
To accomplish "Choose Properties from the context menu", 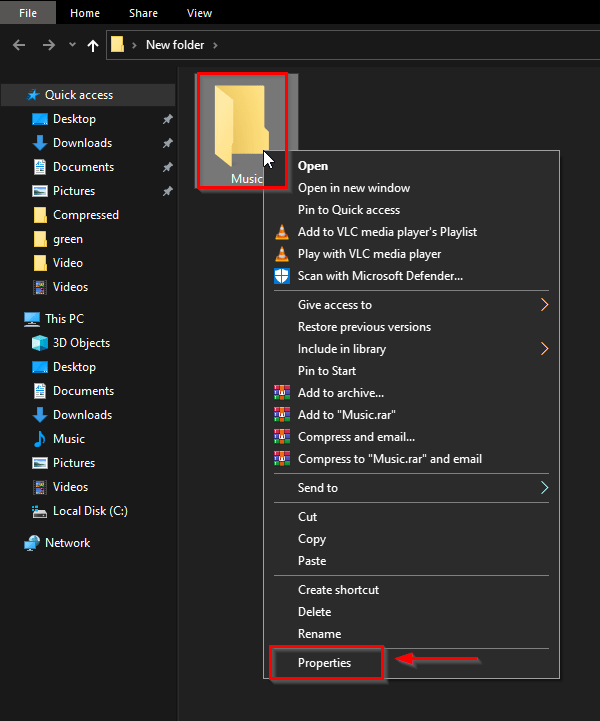I will pyautogui.click(x=326, y=663).
